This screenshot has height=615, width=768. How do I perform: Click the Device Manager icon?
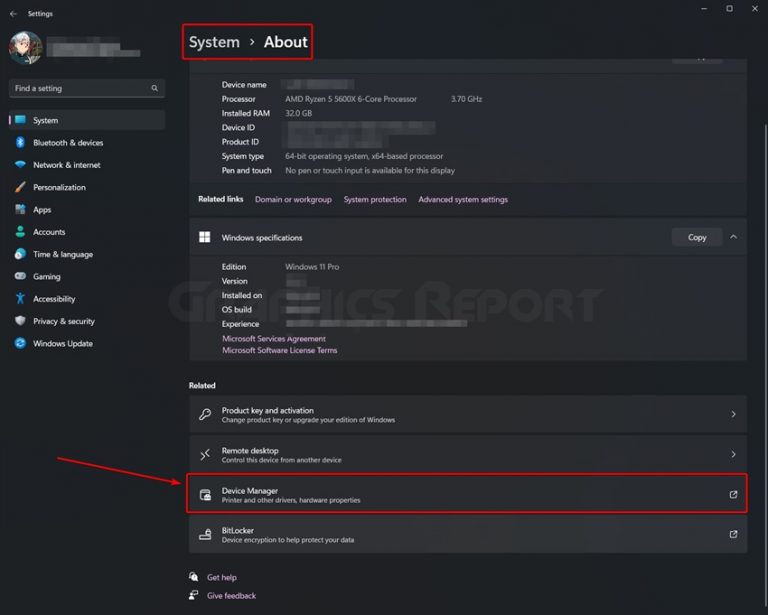click(205, 495)
